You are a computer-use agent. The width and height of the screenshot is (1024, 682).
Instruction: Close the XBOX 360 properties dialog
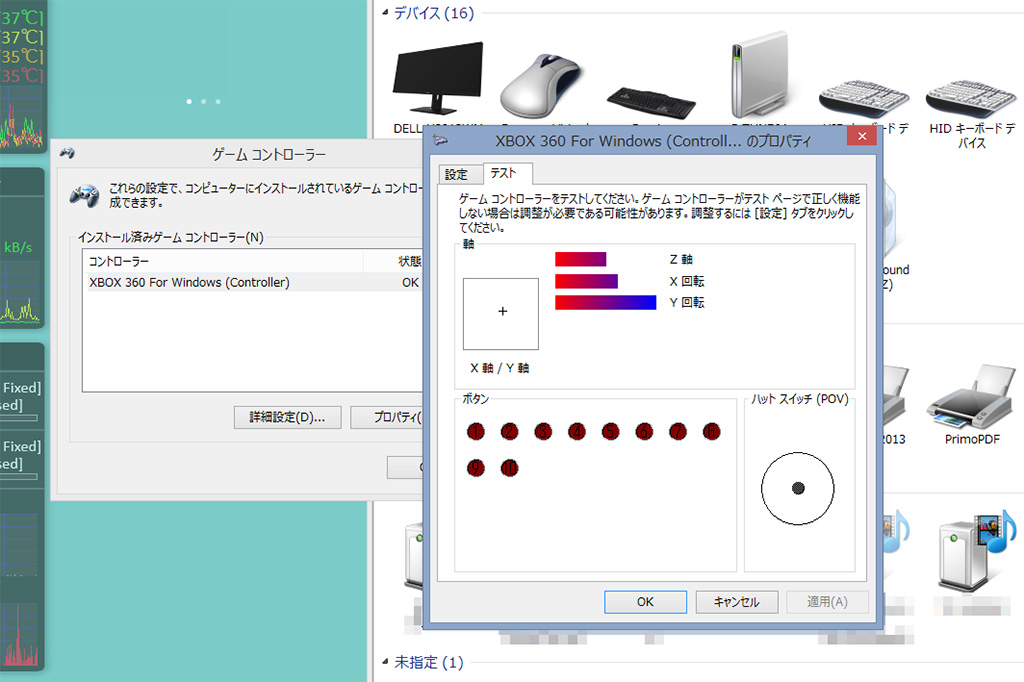pyautogui.click(x=862, y=136)
